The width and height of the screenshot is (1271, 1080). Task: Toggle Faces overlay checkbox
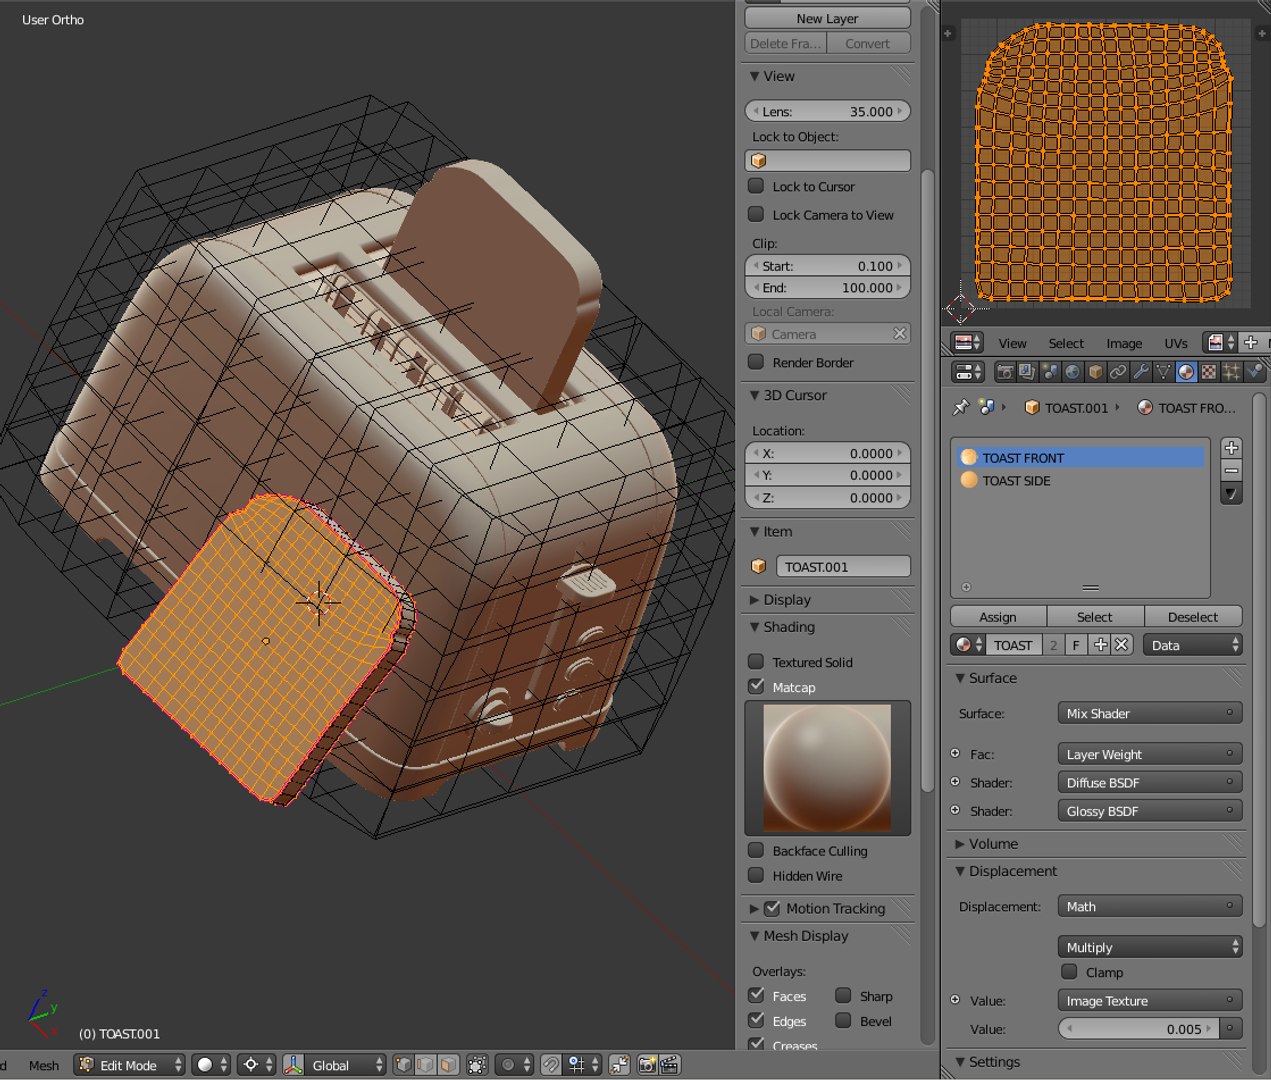756,995
